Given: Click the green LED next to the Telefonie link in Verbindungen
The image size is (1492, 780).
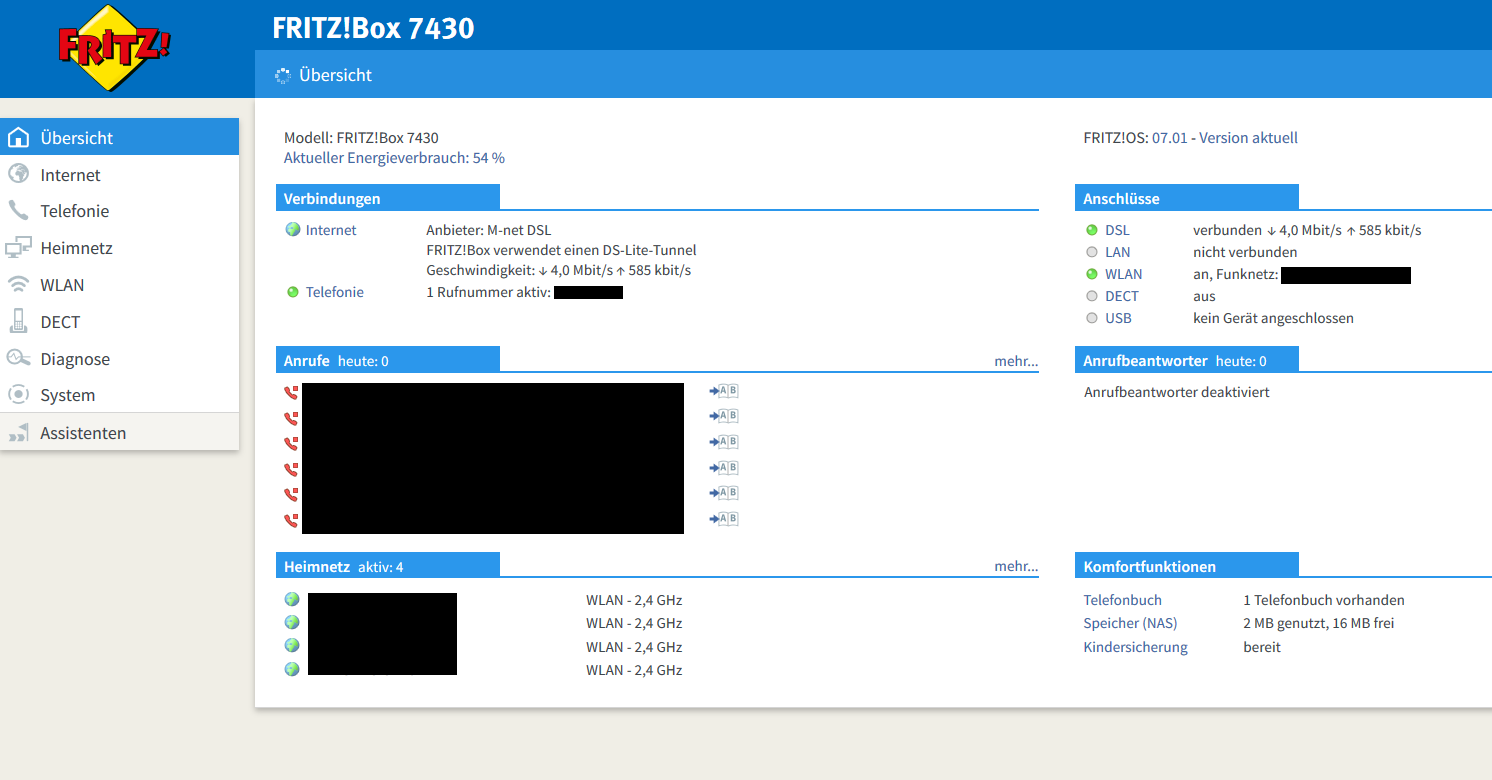Looking at the screenshot, I should coord(293,292).
